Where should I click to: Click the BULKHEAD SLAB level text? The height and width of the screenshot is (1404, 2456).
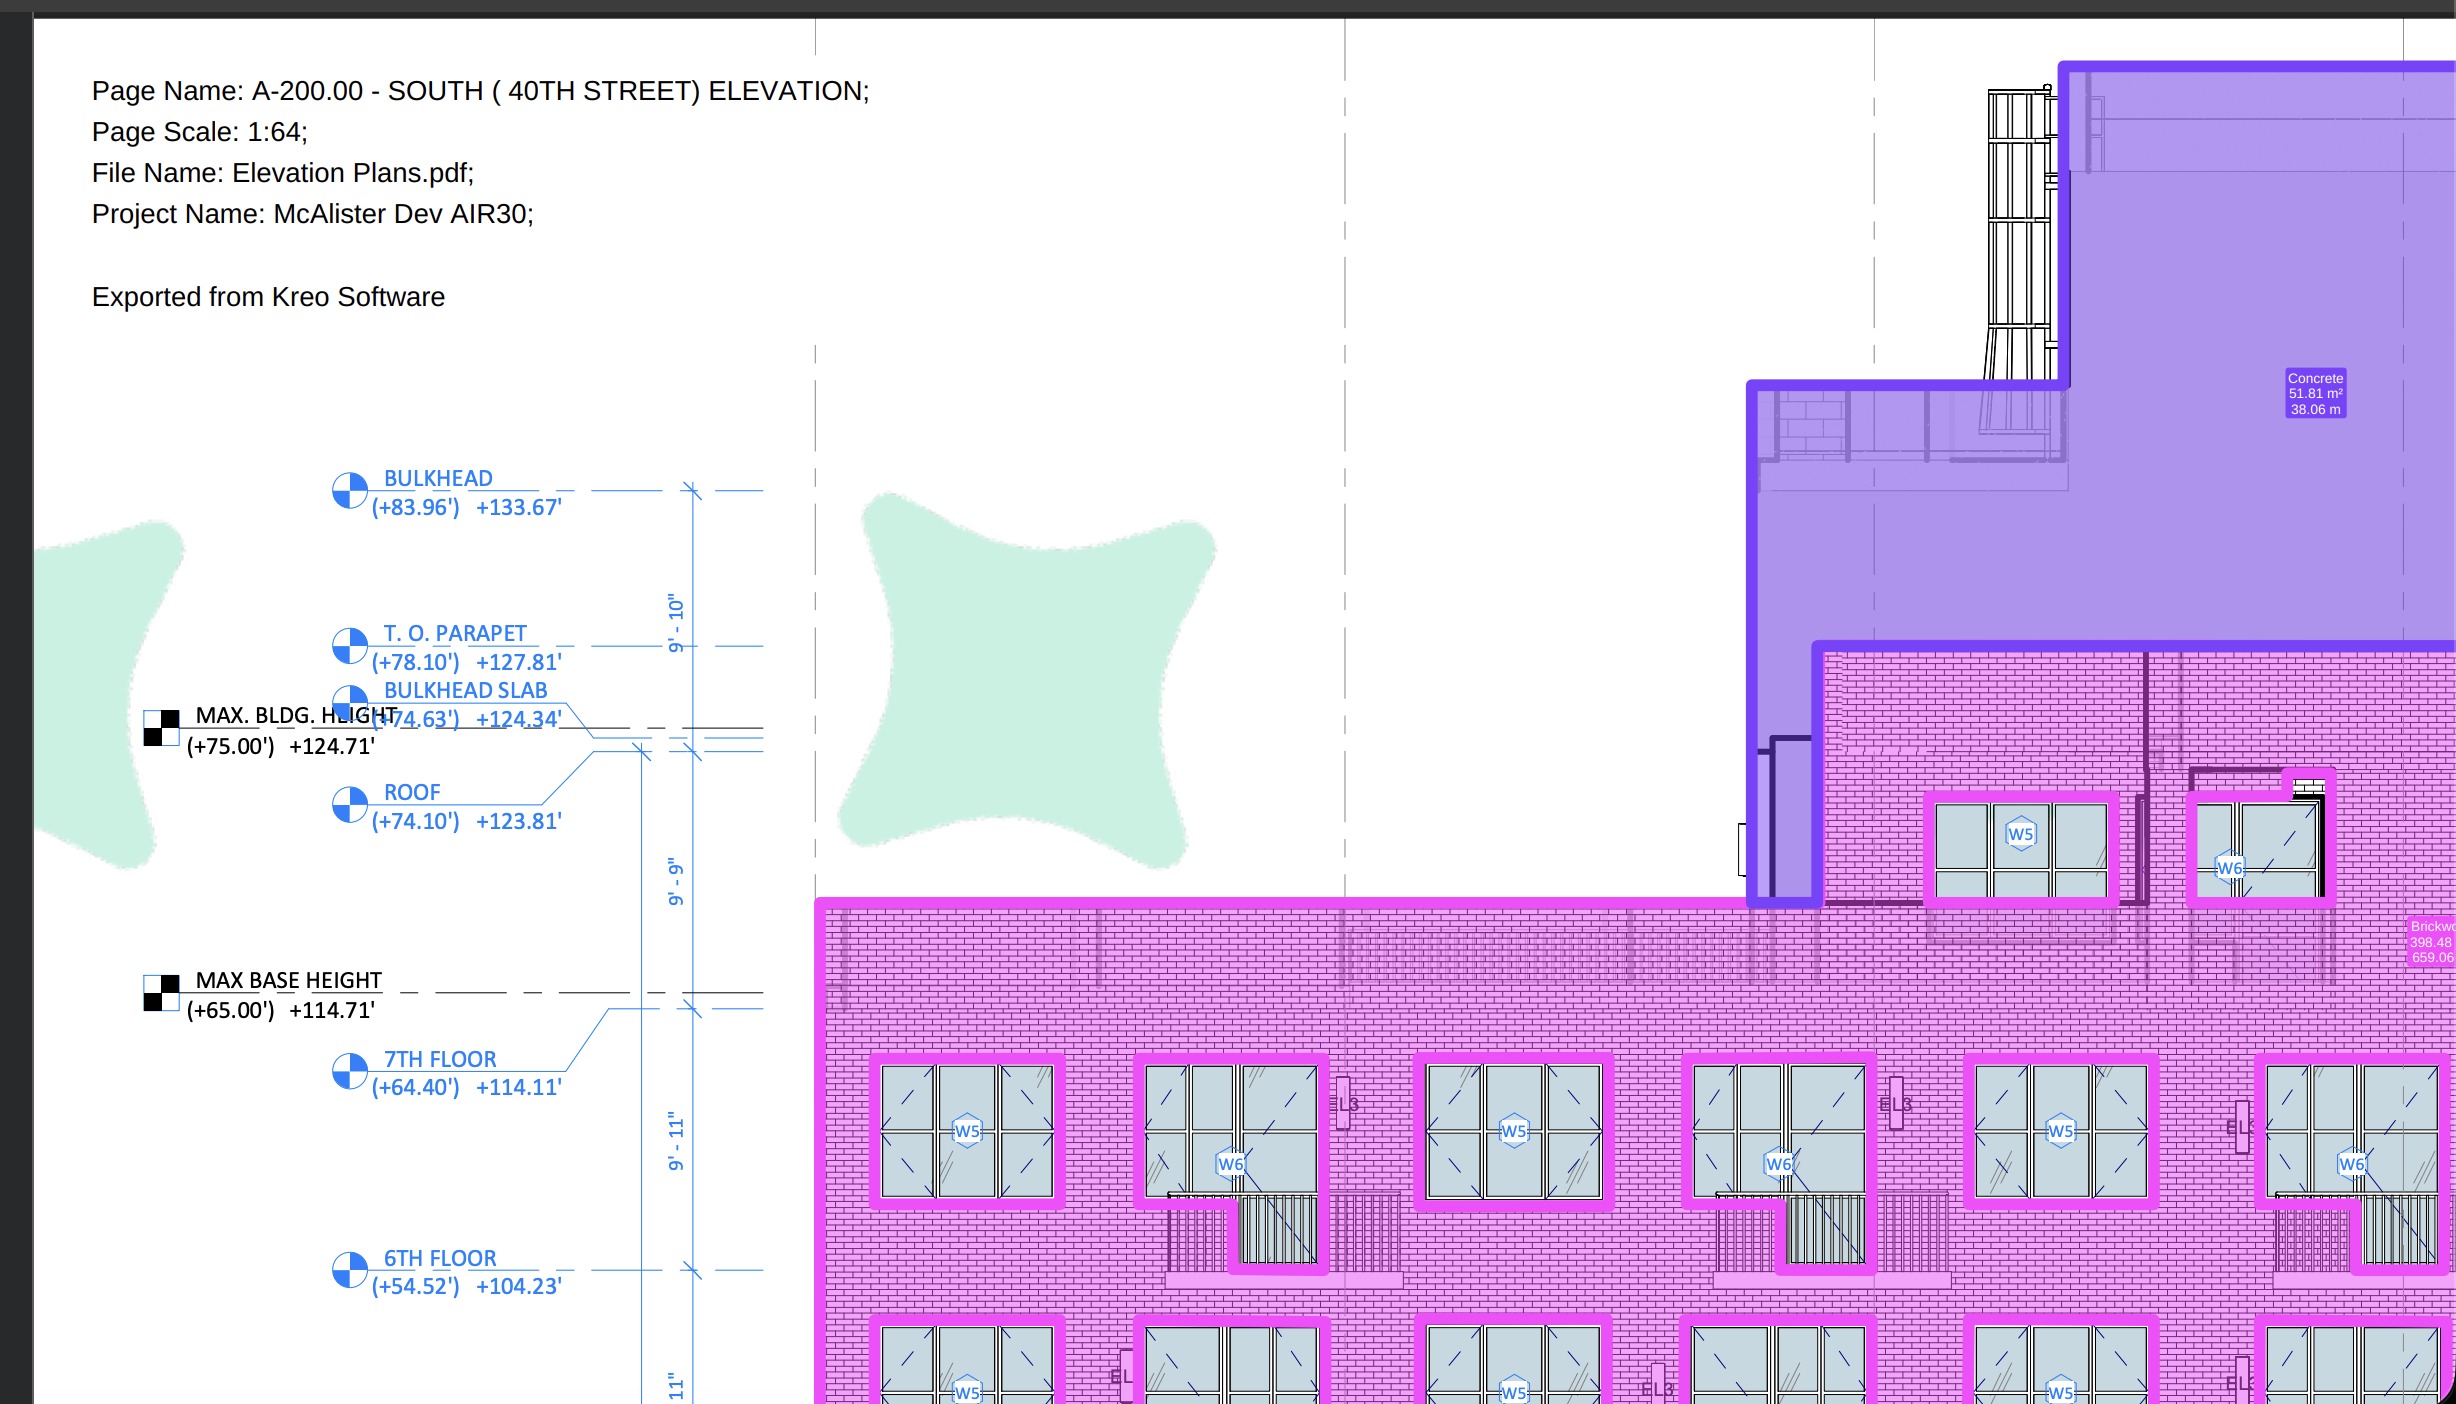(465, 690)
